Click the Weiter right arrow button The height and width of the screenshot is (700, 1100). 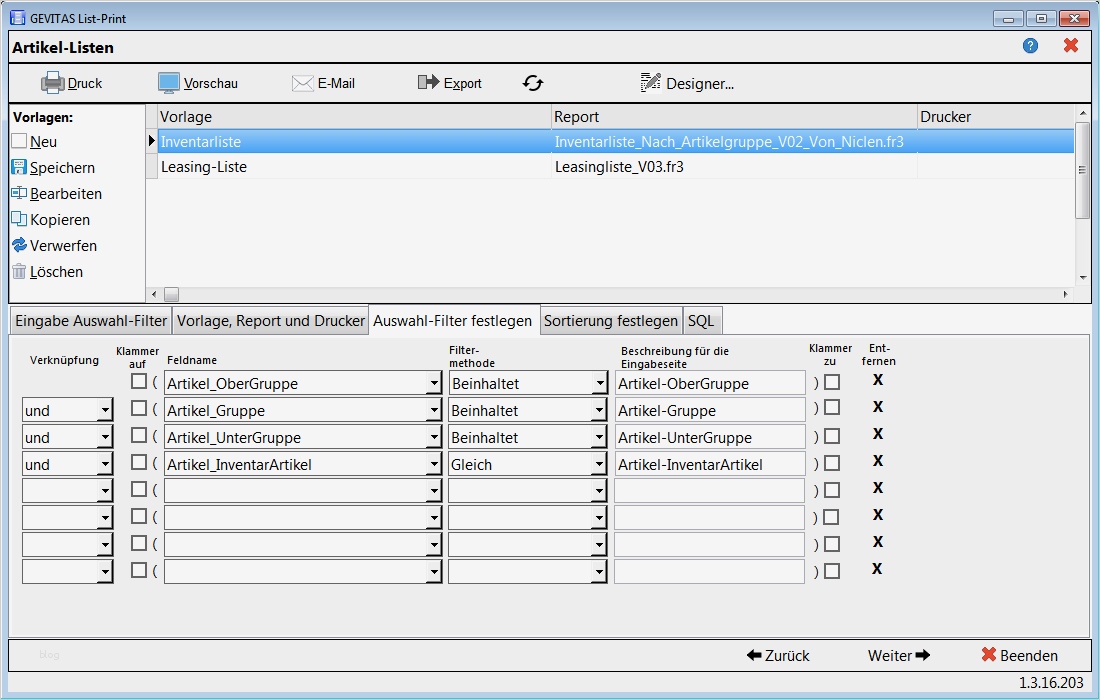click(899, 655)
